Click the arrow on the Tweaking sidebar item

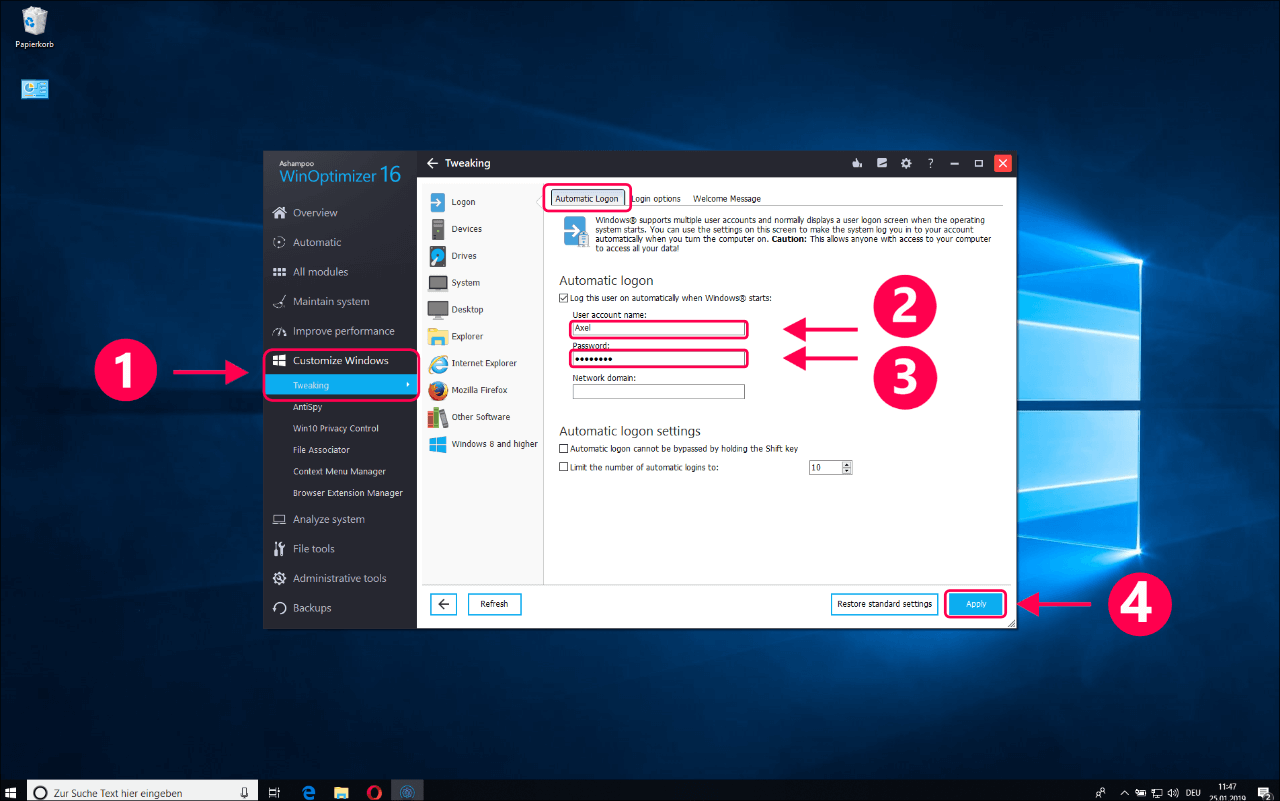(407, 385)
